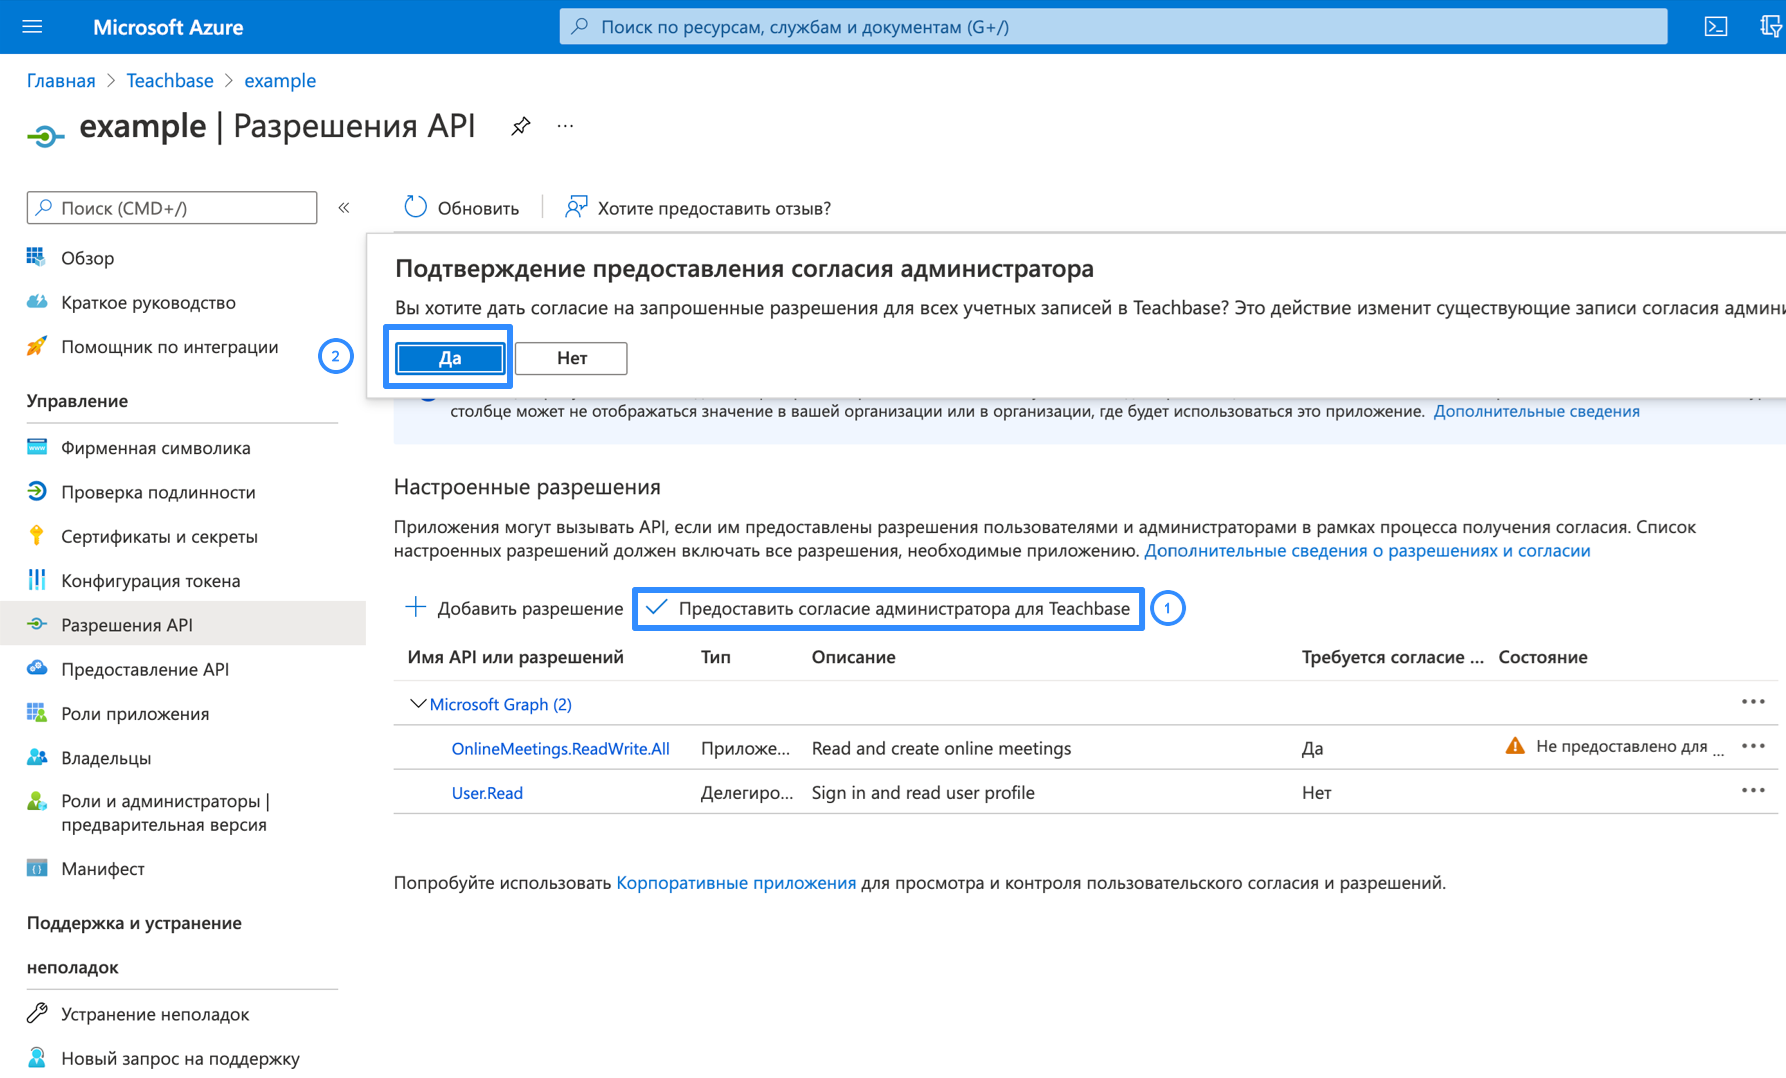The height and width of the screenshot is (1078, 1786).
Task: Pin the example blade with pushpin icon
Action: click(x=520, y=127)
